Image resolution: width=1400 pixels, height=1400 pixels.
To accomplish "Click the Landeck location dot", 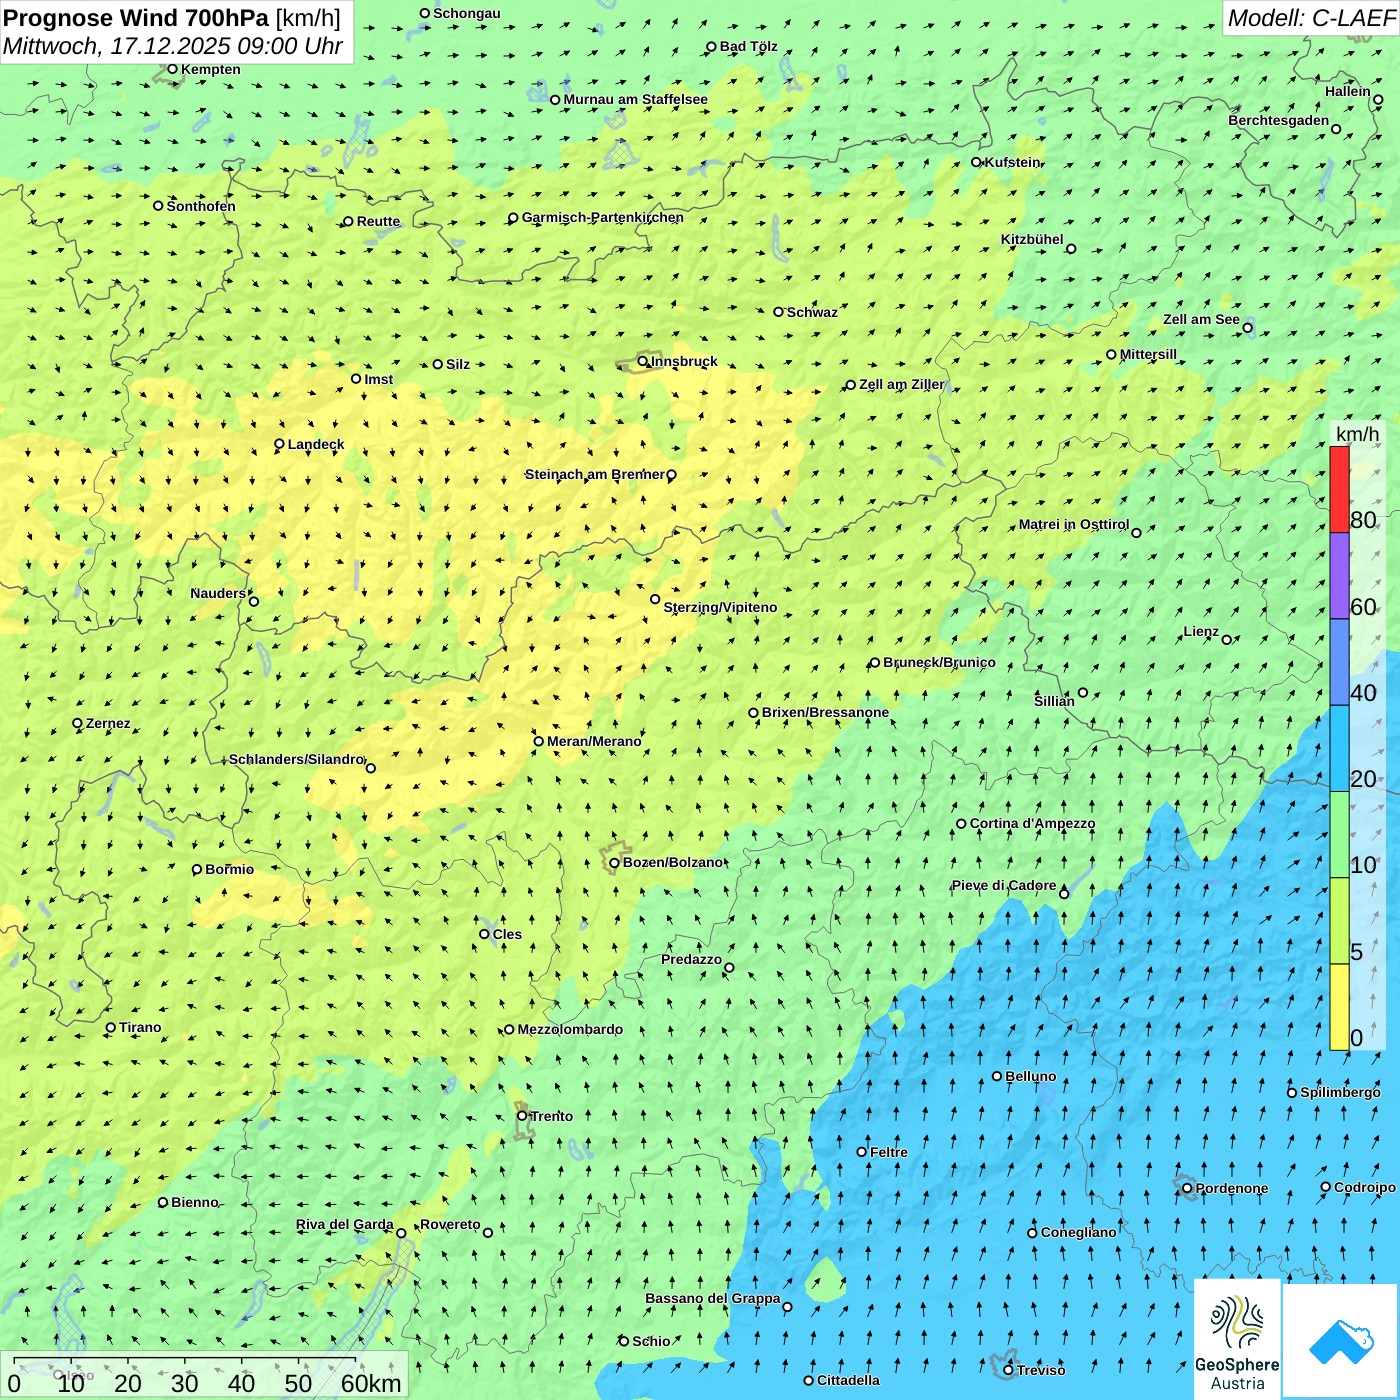I will coord(279,444).
